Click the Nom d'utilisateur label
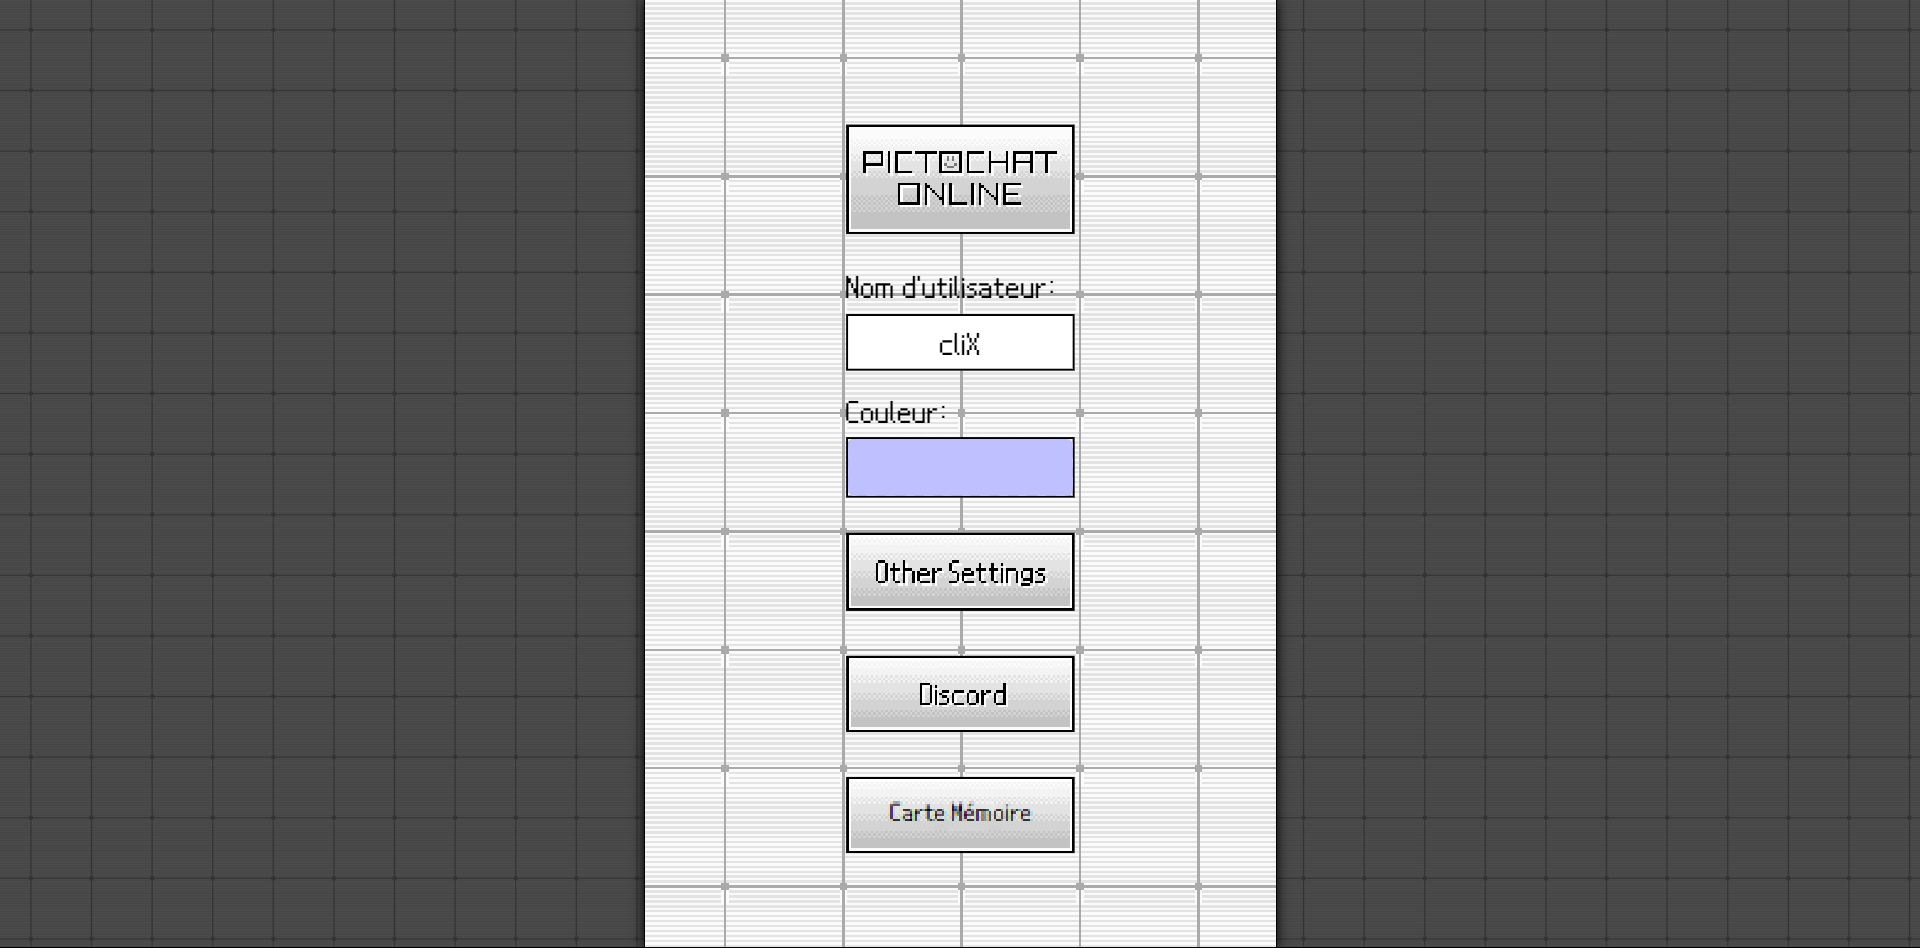Viewport: 1920px width, 948px height. (x=949, y=288)
